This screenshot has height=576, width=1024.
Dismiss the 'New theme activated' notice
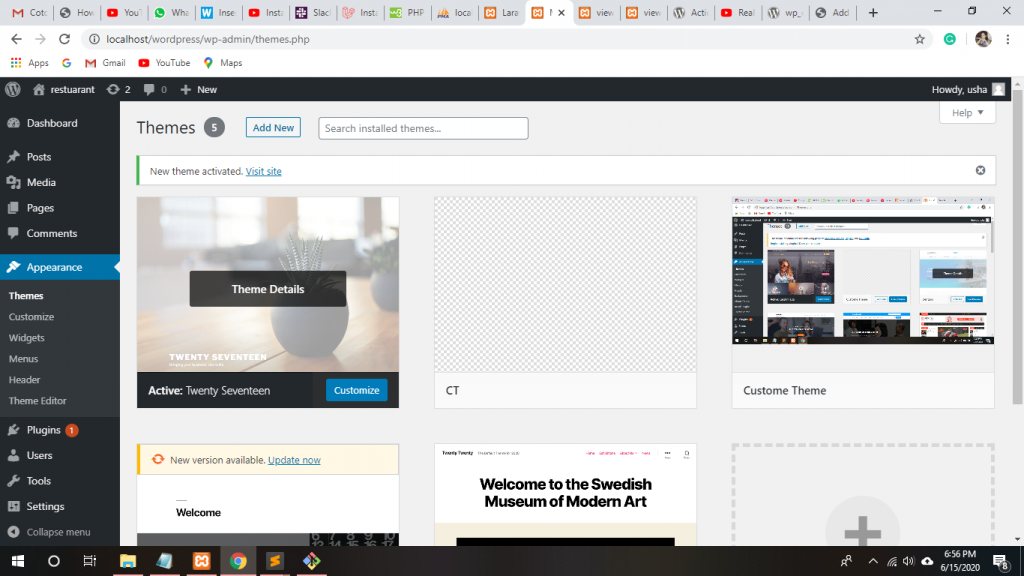click(980, 171)
